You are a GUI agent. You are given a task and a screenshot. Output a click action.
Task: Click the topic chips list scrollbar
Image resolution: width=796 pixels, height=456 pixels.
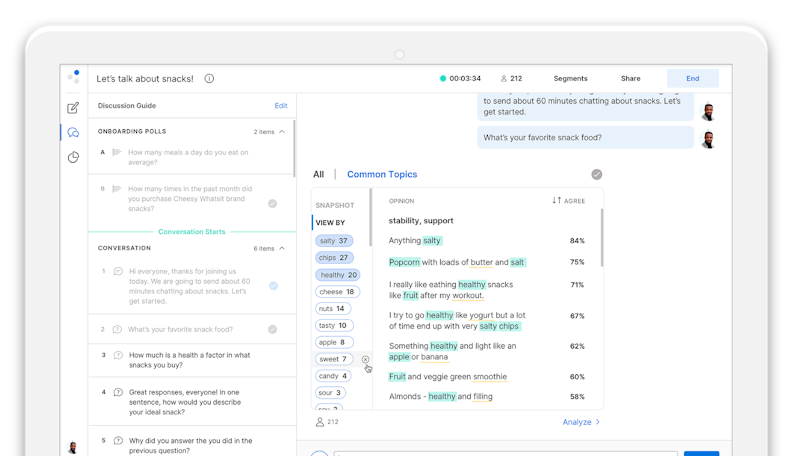[x=371, y=217]
